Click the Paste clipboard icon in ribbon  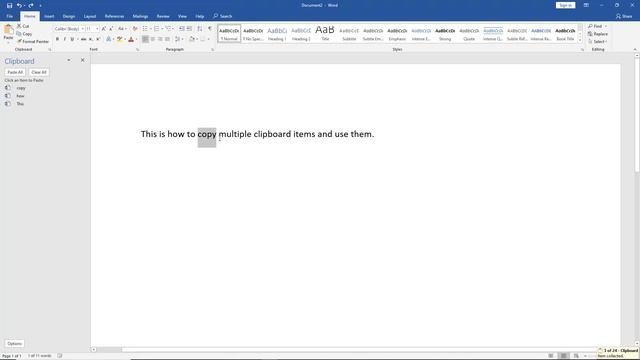pyautogui.click(x=8, y=29)
